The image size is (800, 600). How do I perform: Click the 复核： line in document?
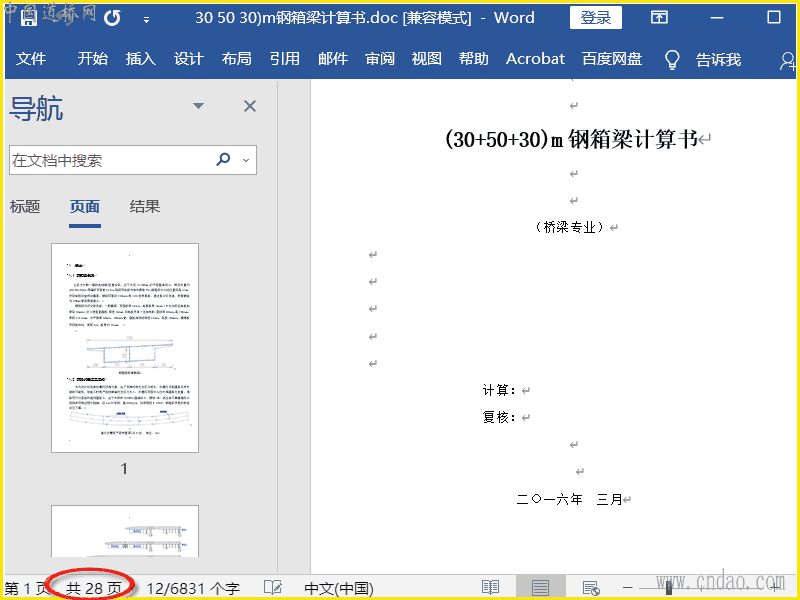point(500,417)
